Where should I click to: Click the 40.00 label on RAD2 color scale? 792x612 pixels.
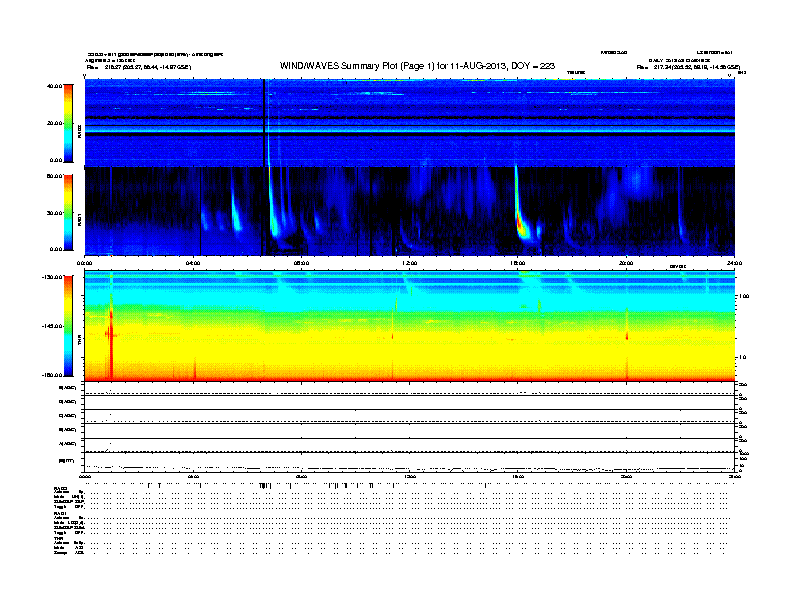(x=54, y=86)
